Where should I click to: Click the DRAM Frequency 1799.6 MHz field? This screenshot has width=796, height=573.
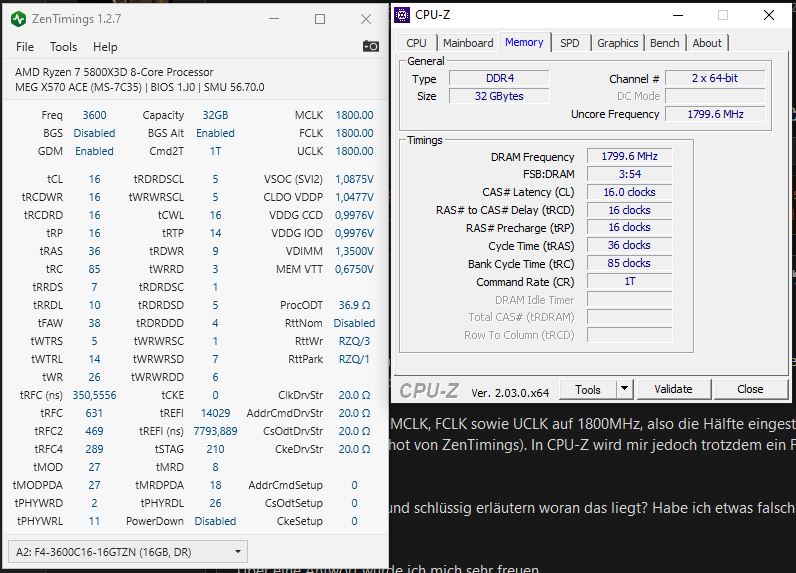coord(629,156)
